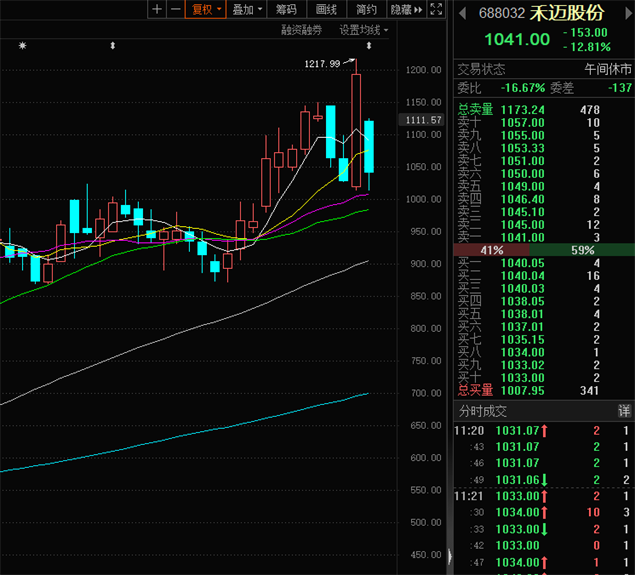The height and width of the screenshot is (575, 635).
Task: Toggle the 筹码 chip distribution view
Action: click(286, 9)
